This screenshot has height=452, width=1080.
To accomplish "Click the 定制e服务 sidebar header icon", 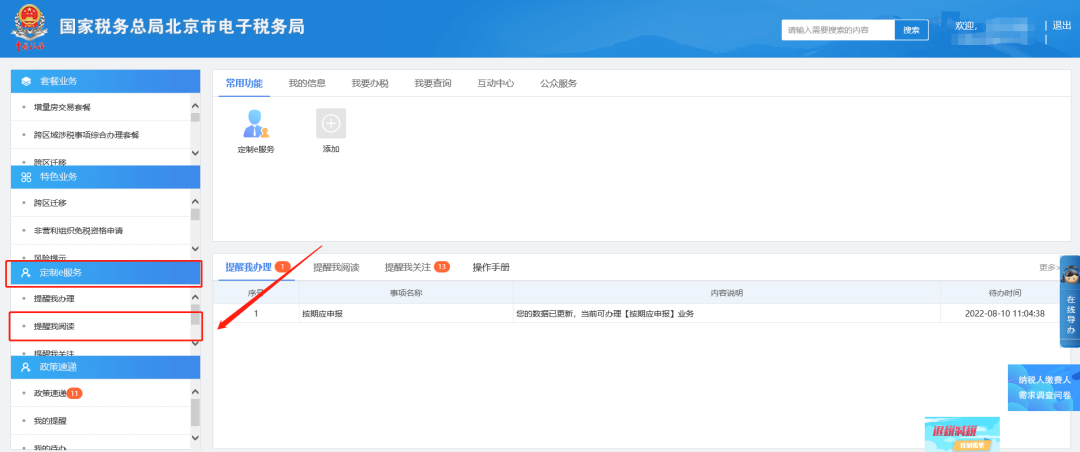I will tap(26, 273).
